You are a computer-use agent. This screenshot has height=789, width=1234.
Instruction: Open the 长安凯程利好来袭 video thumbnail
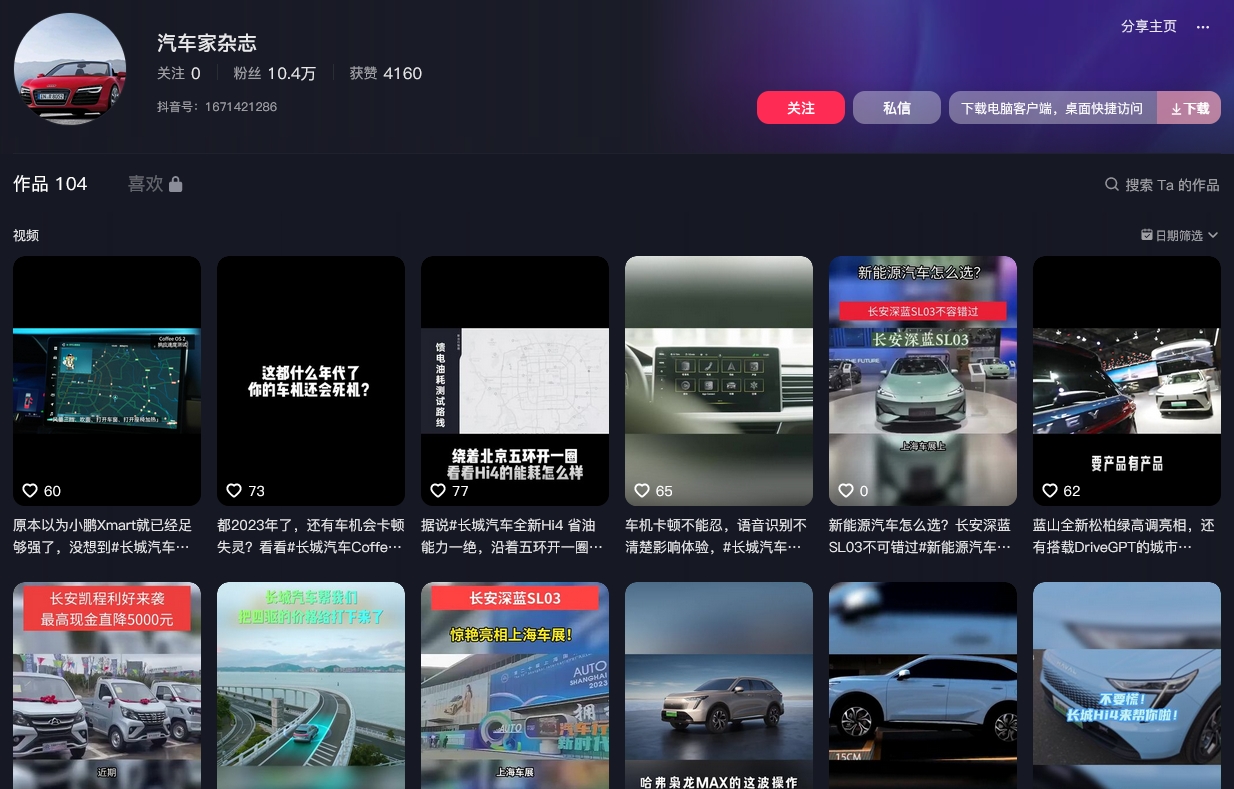coord(107,685)
